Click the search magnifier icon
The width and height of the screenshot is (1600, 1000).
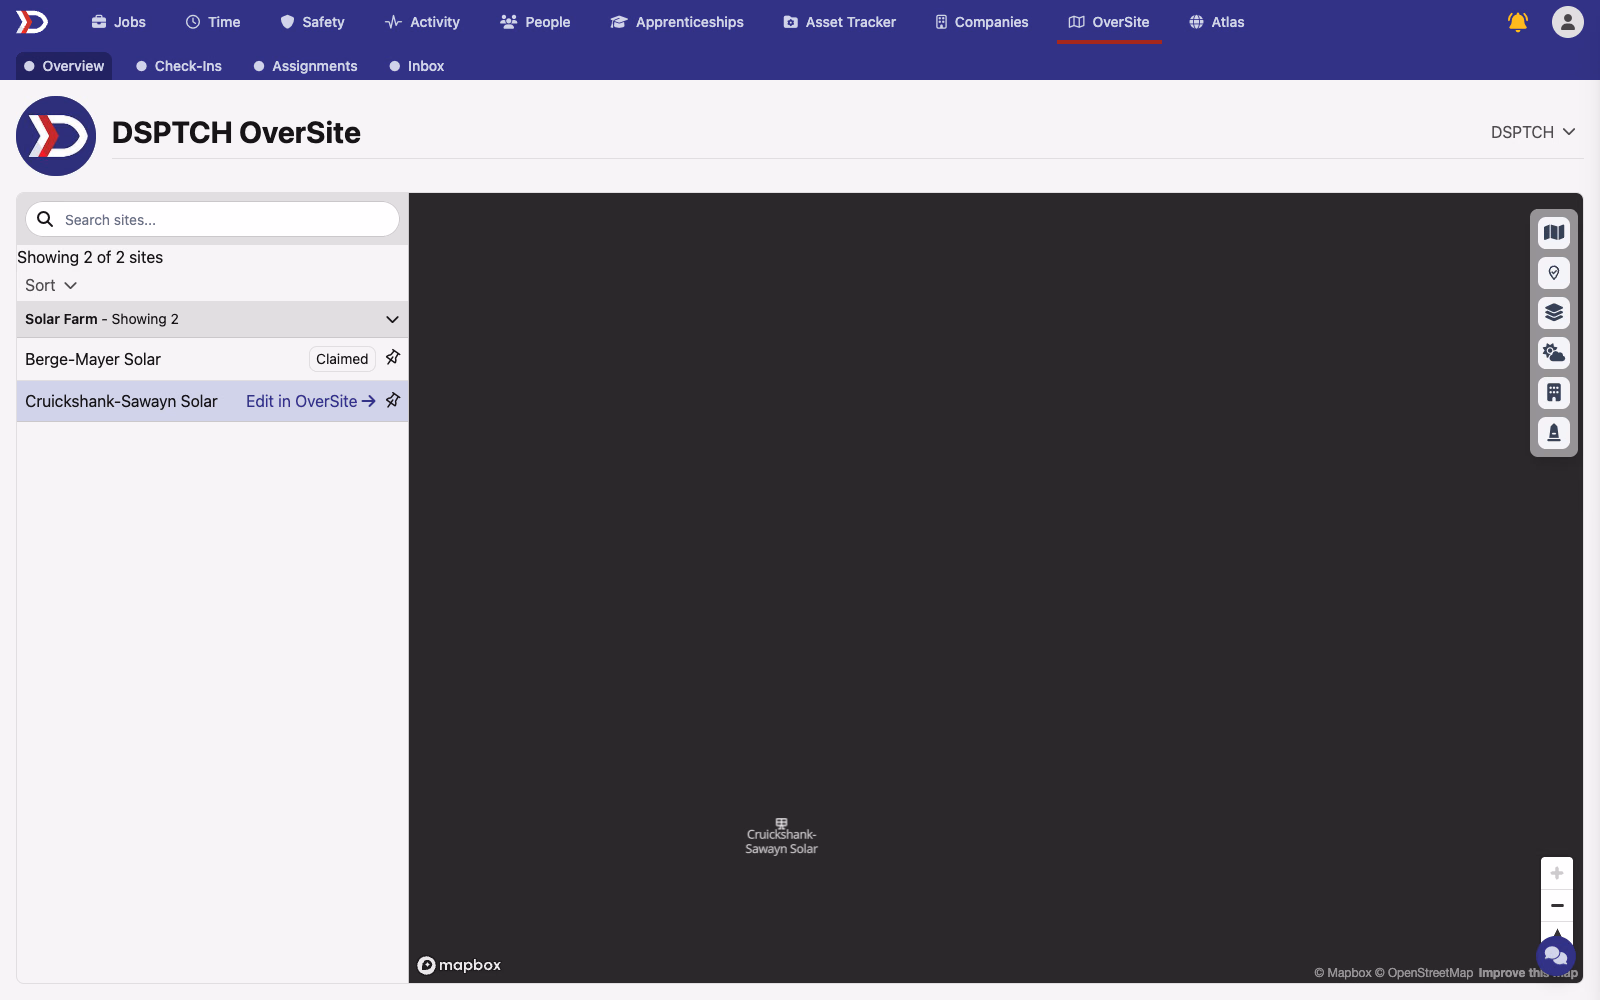tap(45, 219)
